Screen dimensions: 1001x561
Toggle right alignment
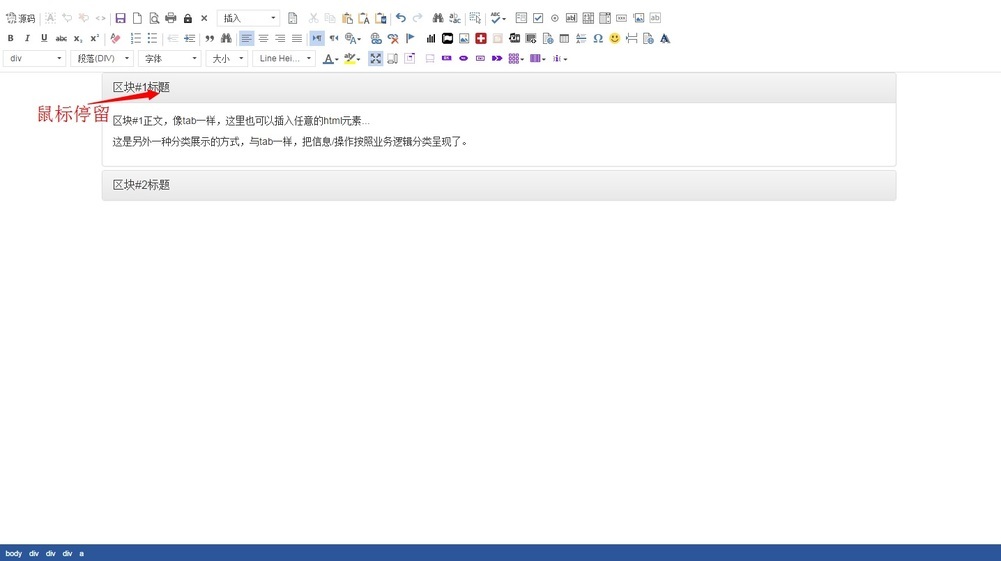point(280,39)
